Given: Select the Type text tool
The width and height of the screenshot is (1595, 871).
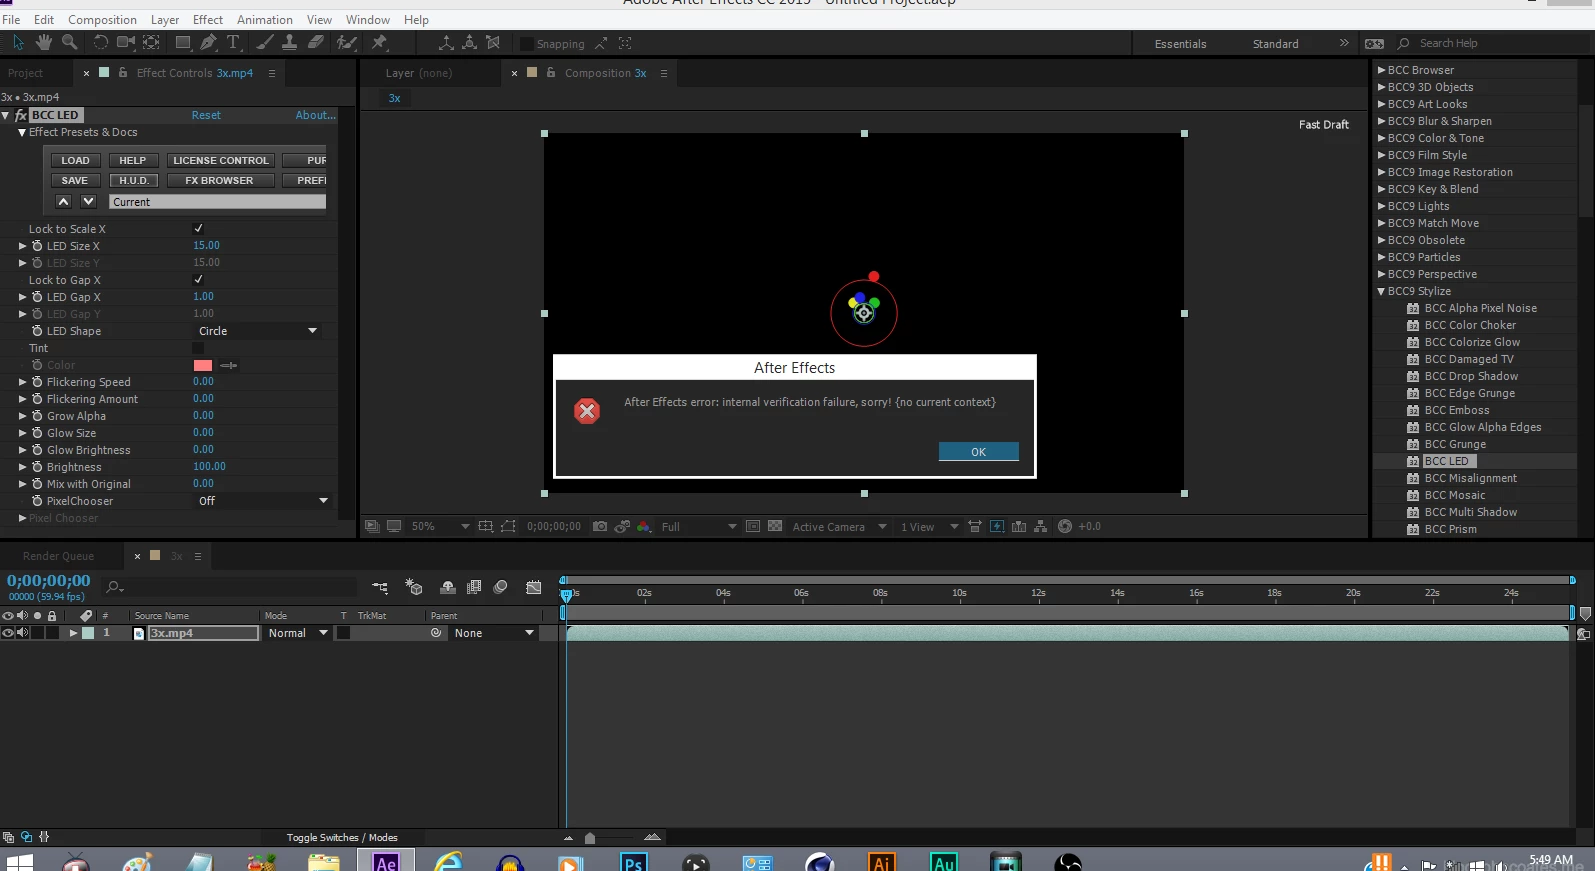Looking at the screenshot, I should coord(233,42).
